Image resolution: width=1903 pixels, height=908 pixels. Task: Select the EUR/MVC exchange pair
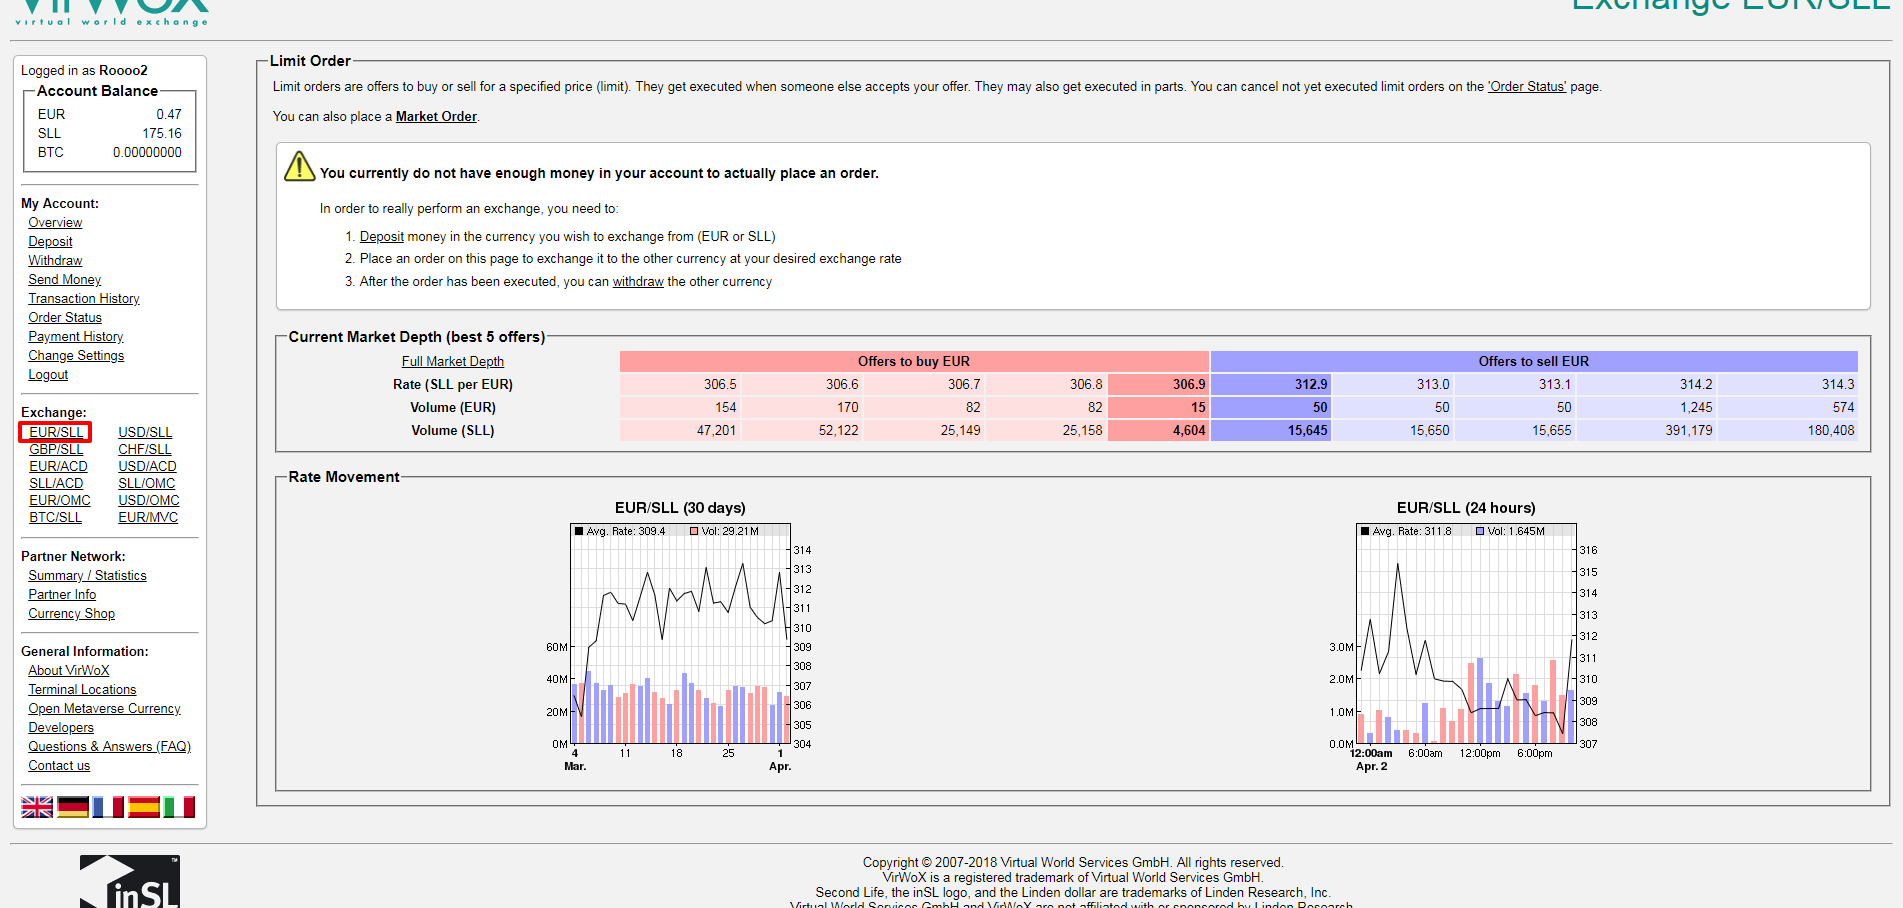tap(148, 517)
